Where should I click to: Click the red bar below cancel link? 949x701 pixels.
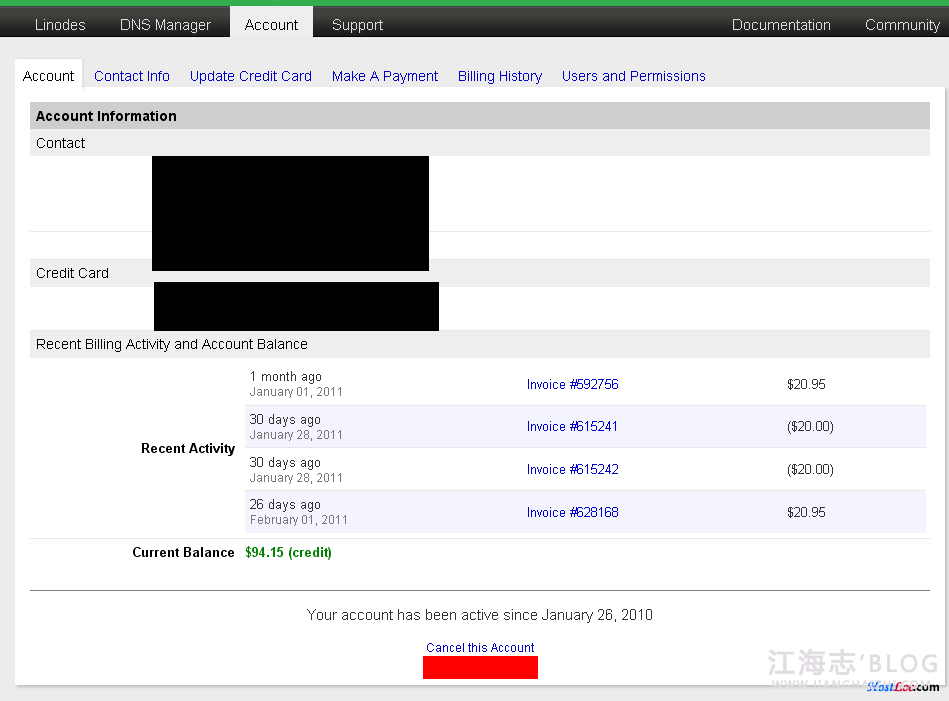[x=480, y=668]
